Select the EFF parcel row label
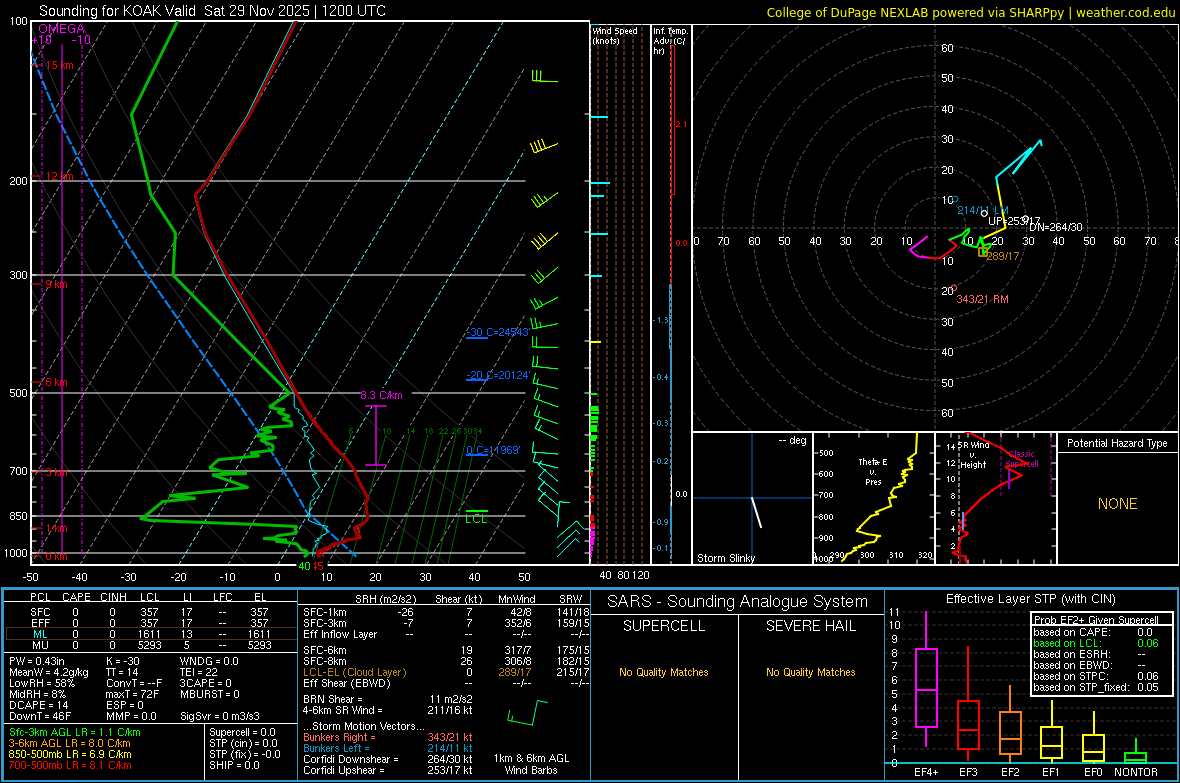Image resolution: width=1180 pixels, height=783 pixels. (40, 623)
